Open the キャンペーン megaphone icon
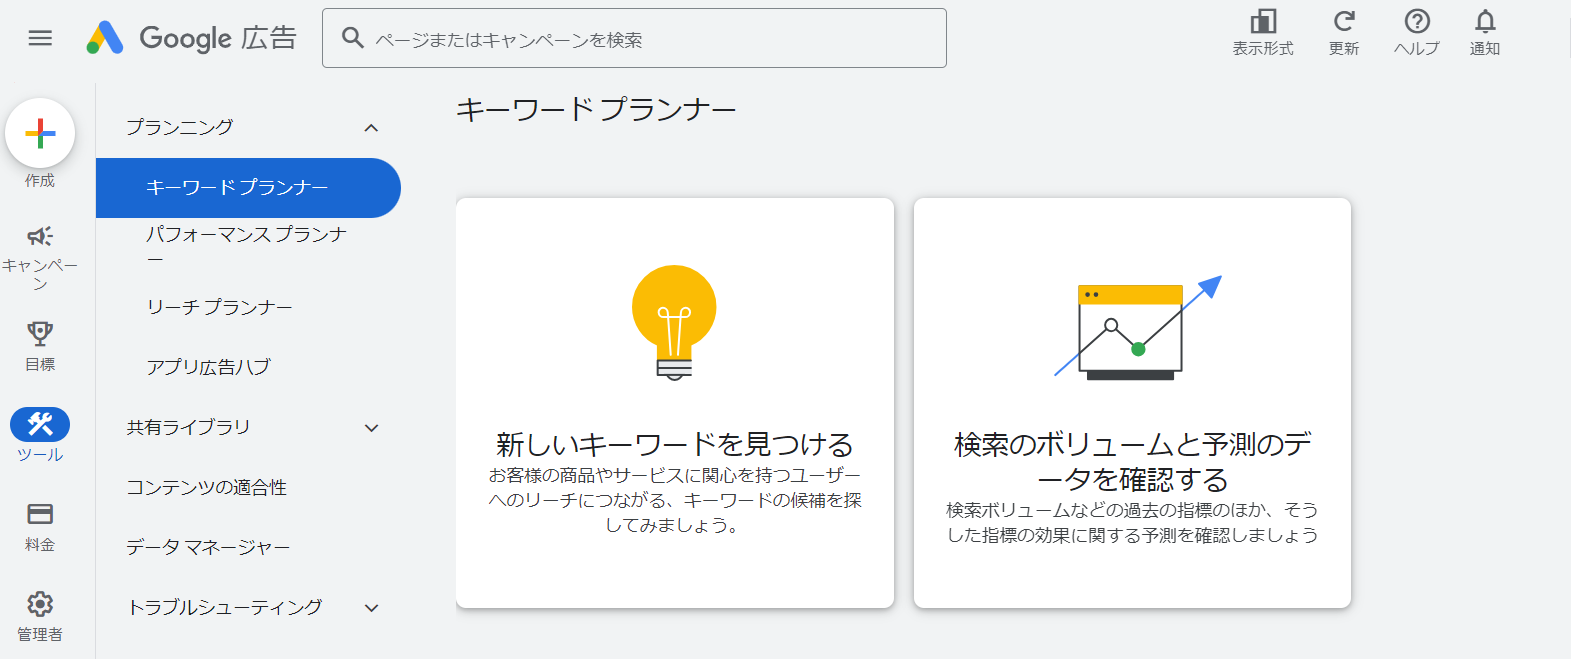The width and height of the screenshot is (1571, 659). [x=40, y=236]
